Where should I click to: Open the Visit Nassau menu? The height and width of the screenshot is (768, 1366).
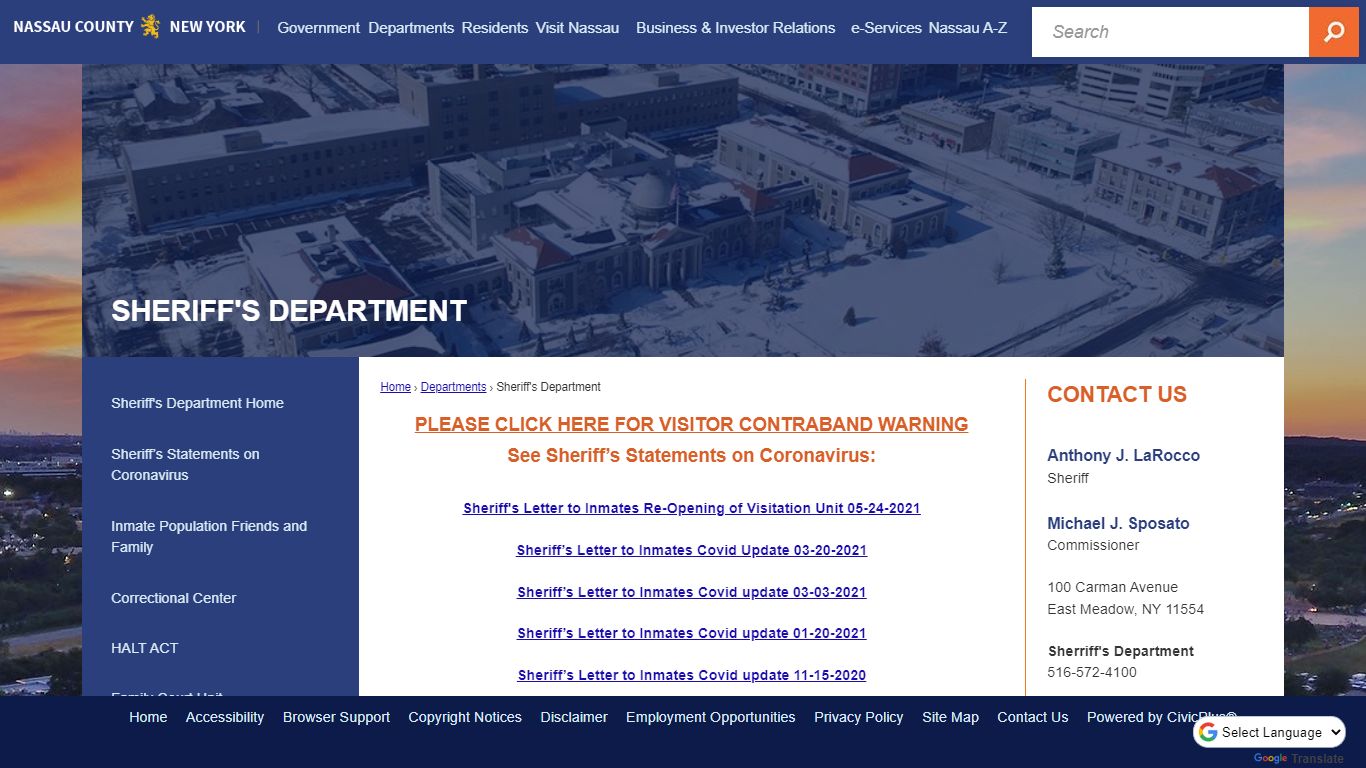577,28
